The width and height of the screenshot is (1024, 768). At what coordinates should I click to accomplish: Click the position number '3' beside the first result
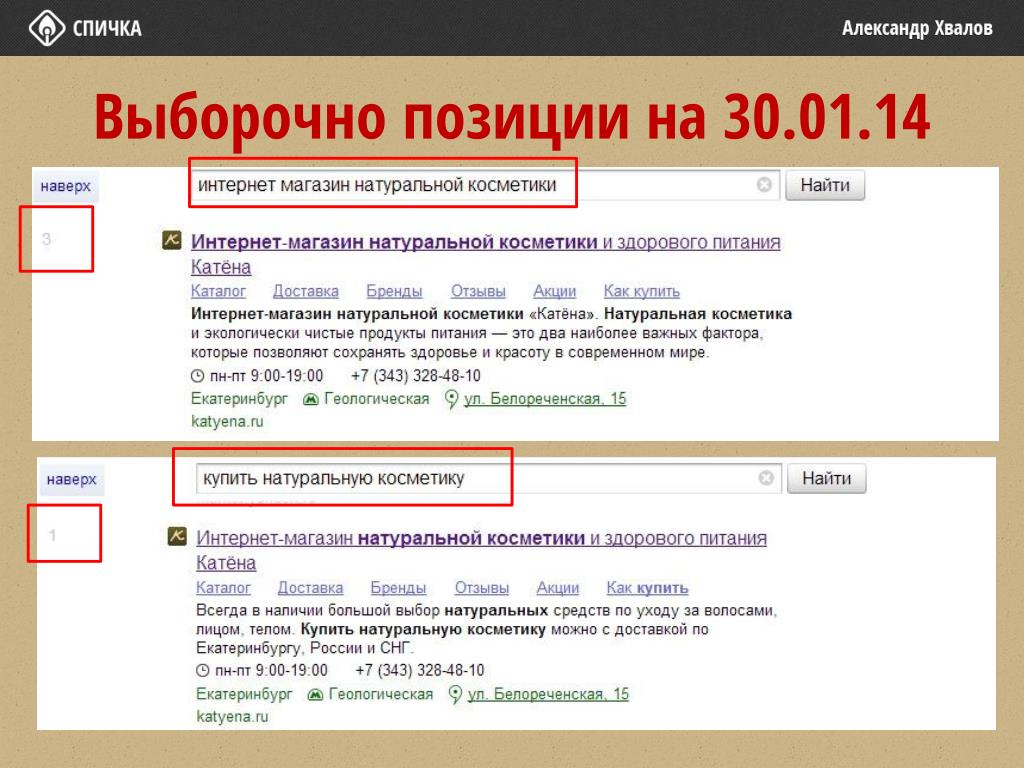tap(46, 239)
